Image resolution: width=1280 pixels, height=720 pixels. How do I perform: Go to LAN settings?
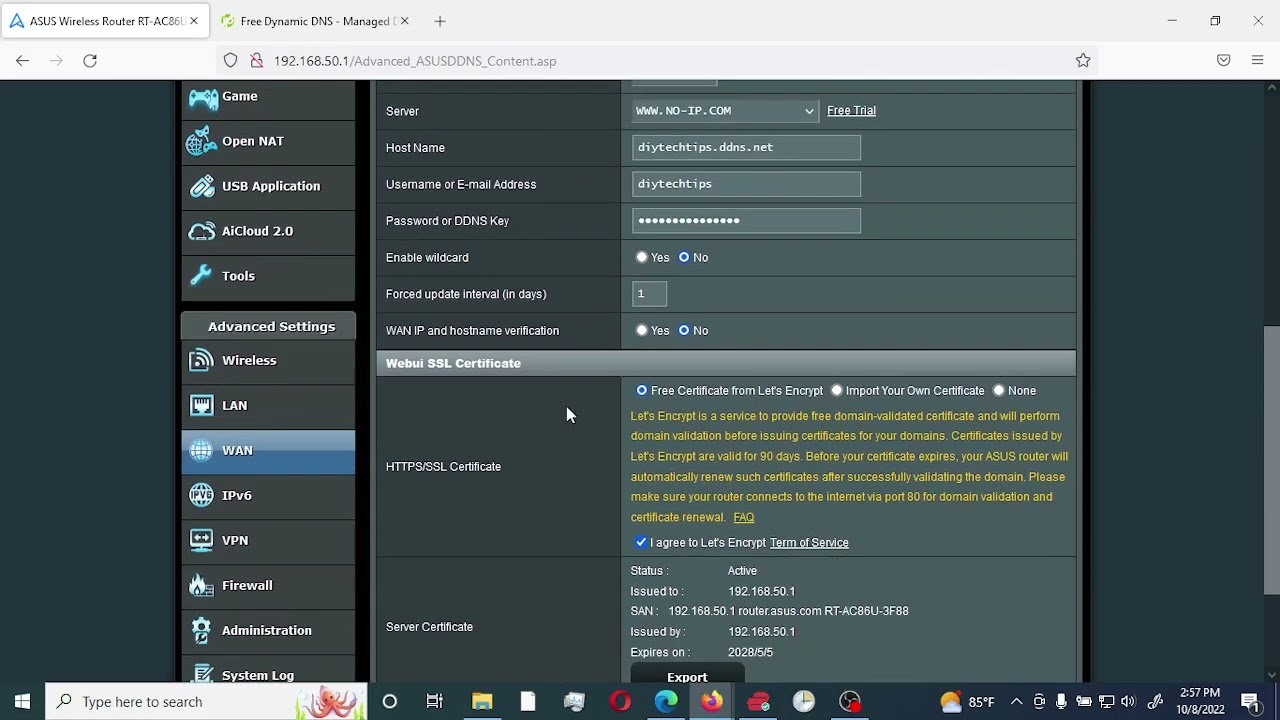tap(268, 406)
